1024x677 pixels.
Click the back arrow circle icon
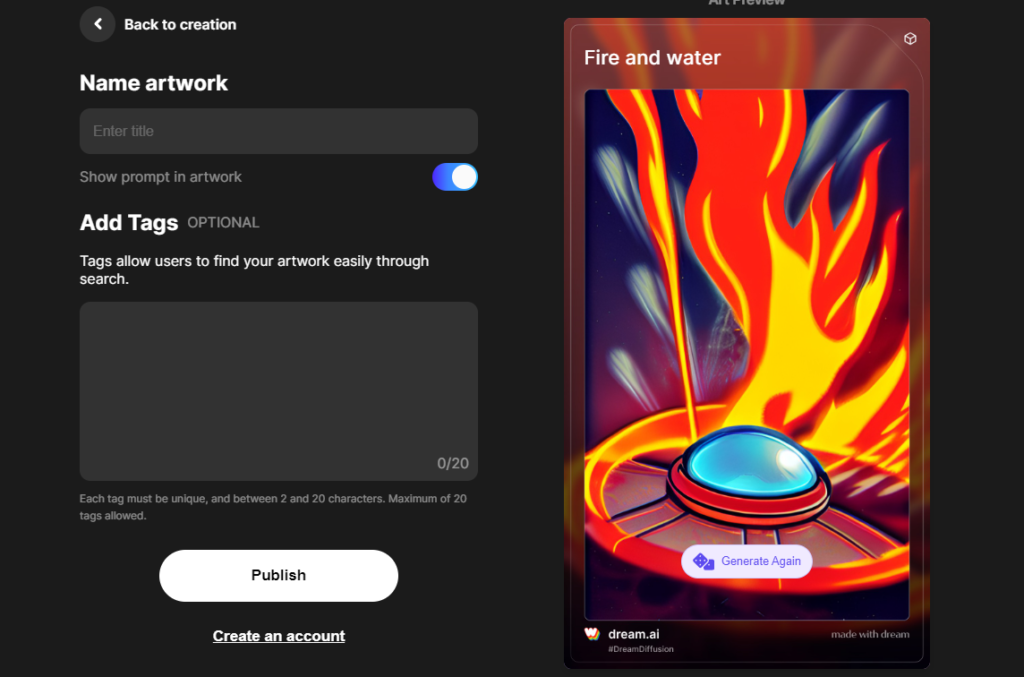pyautogui.click(x=97, y=24)
